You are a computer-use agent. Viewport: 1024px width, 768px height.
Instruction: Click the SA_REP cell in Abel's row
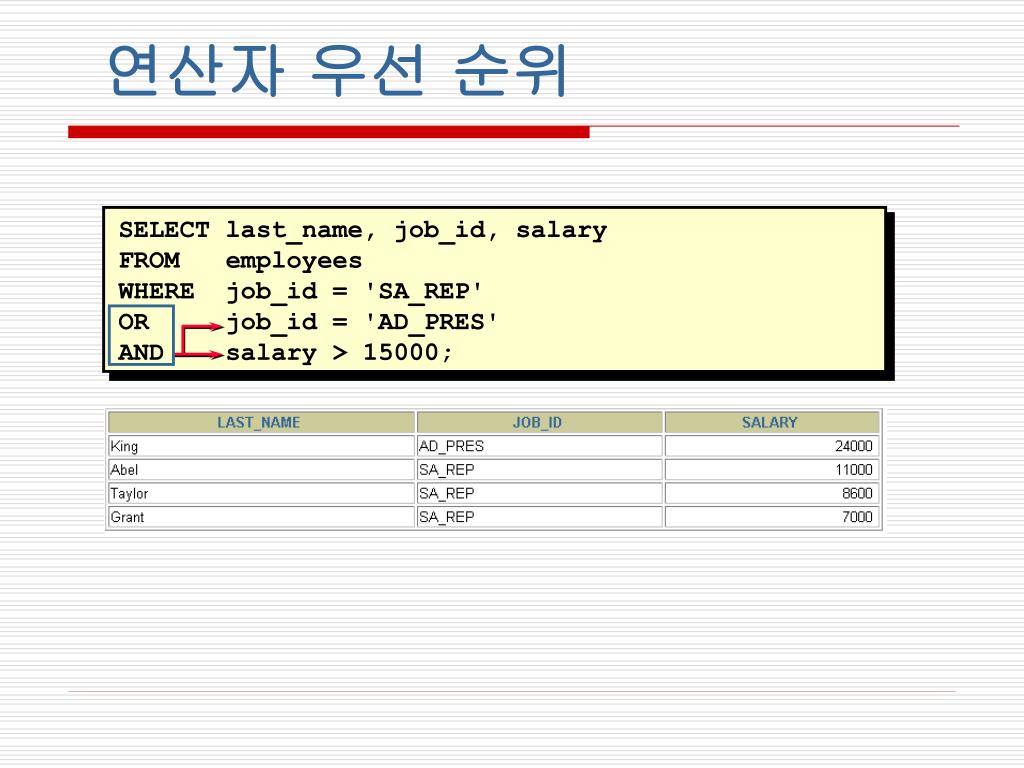click(x=539, y=470)
